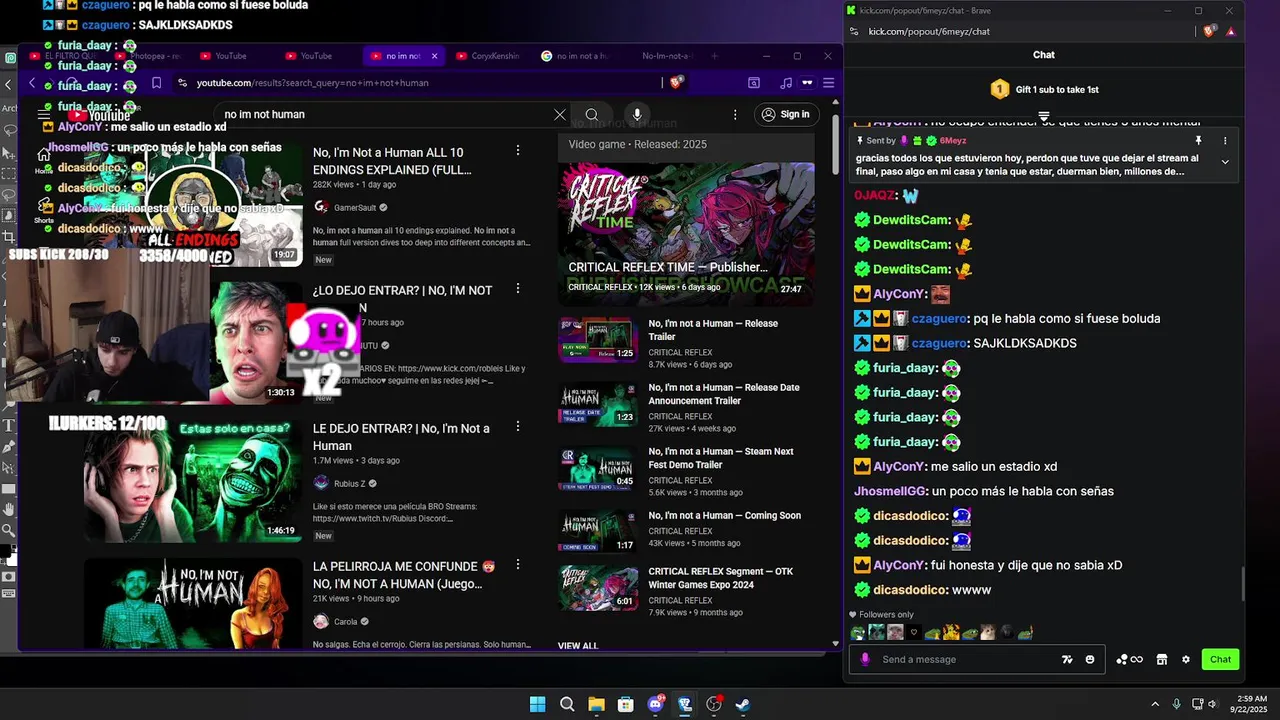This screenshot has height=720, width=1280.
Task: Open 7TV emote menu in chat input
Action: tap(1067, 660)
